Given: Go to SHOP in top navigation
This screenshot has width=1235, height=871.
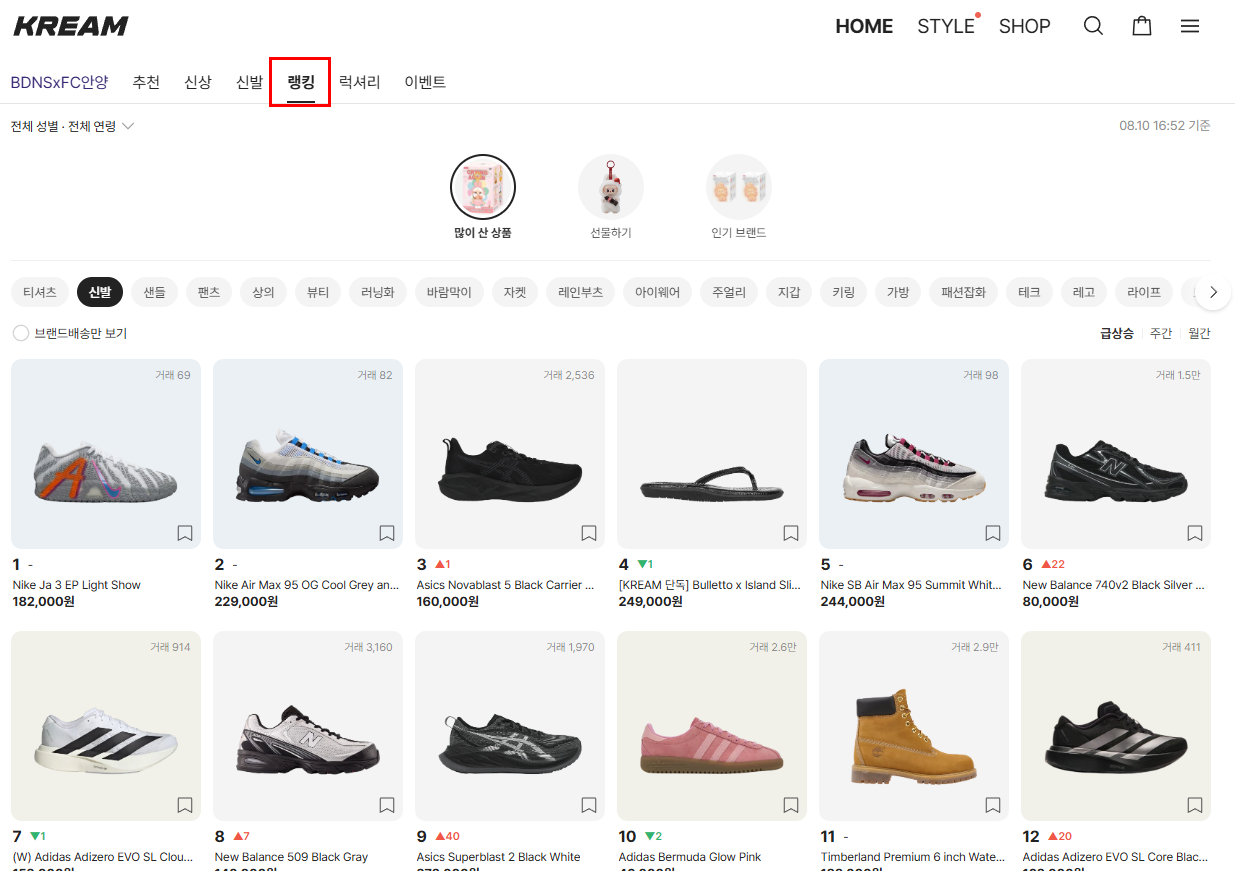Looking at the screenshot, I should (x=1025, y=26).
